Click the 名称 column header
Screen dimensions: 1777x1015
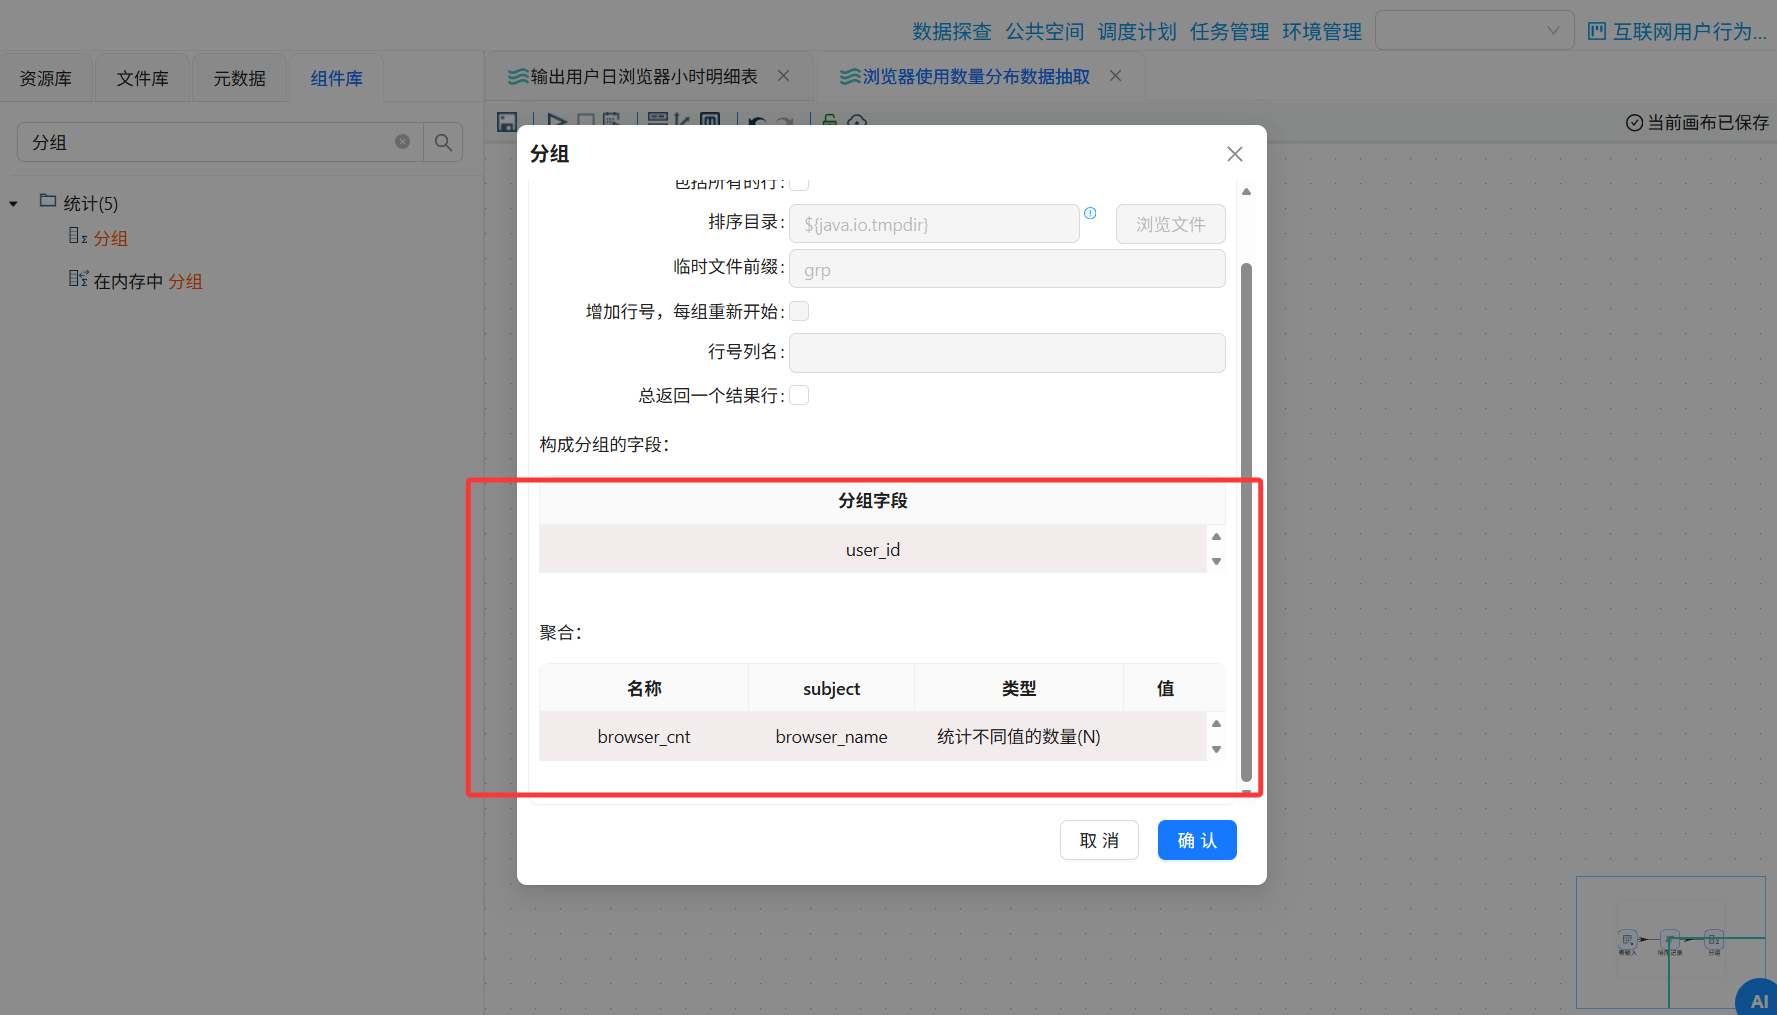[x=644, y=688]
